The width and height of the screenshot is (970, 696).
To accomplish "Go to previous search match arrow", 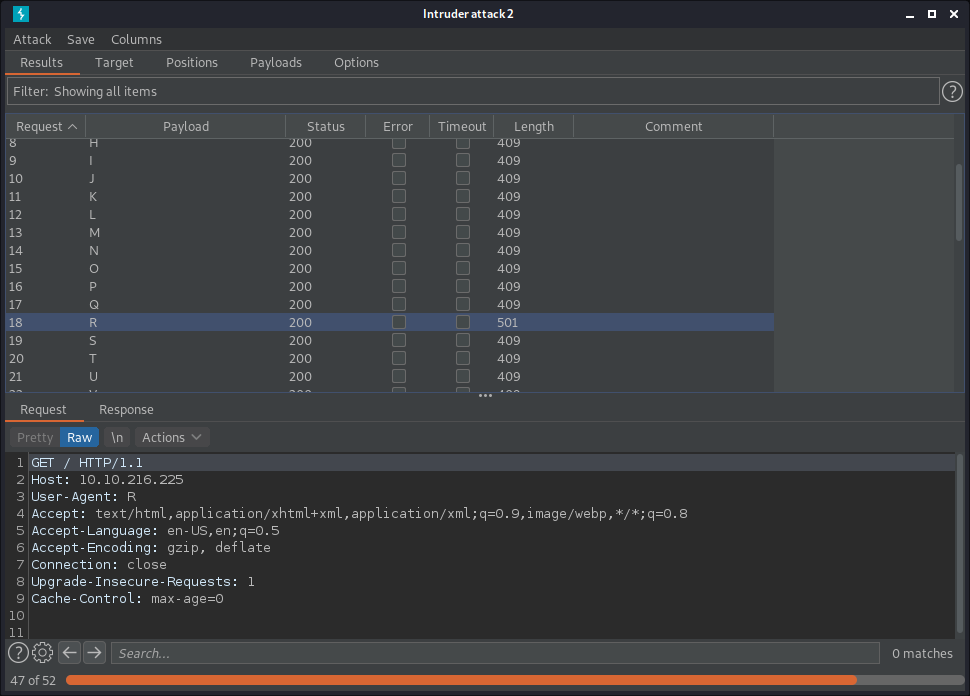I will pos(69,653).
